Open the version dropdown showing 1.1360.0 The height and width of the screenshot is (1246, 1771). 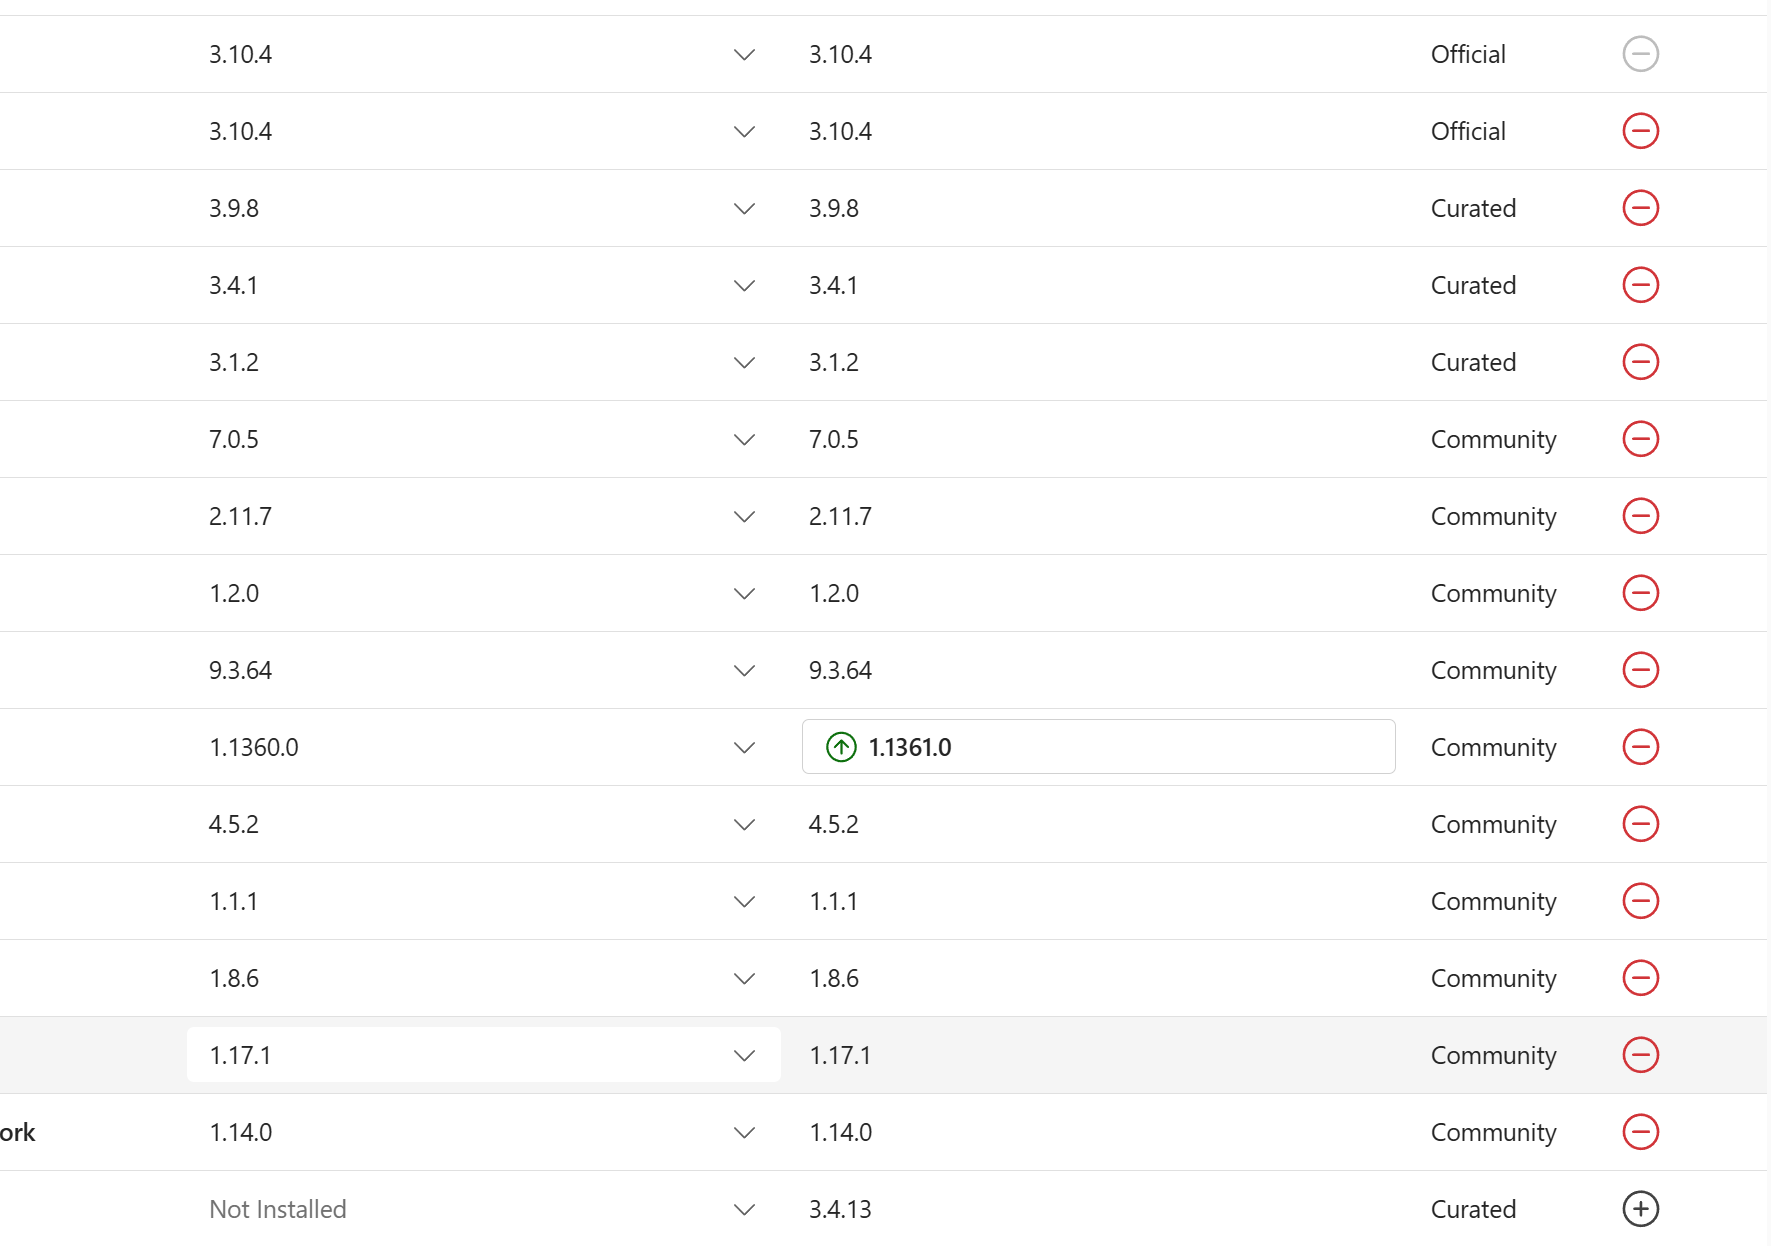(484, 747)
